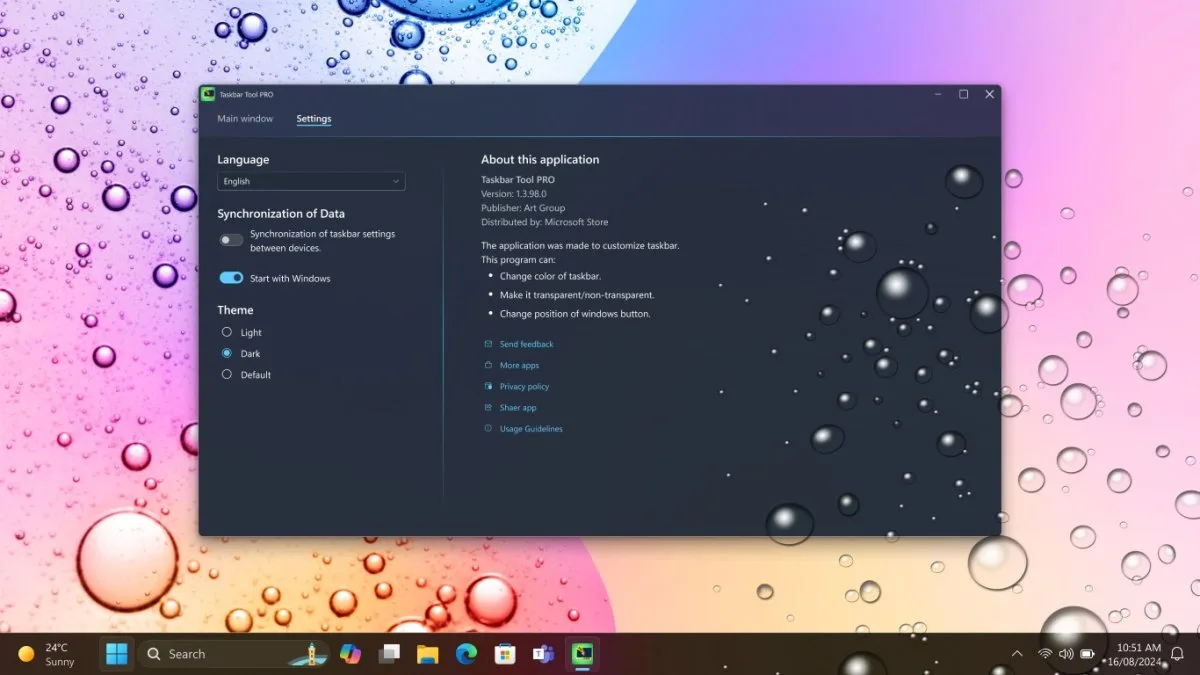
Task: Click the Privacy policy document icon
Action: point(488,386)
